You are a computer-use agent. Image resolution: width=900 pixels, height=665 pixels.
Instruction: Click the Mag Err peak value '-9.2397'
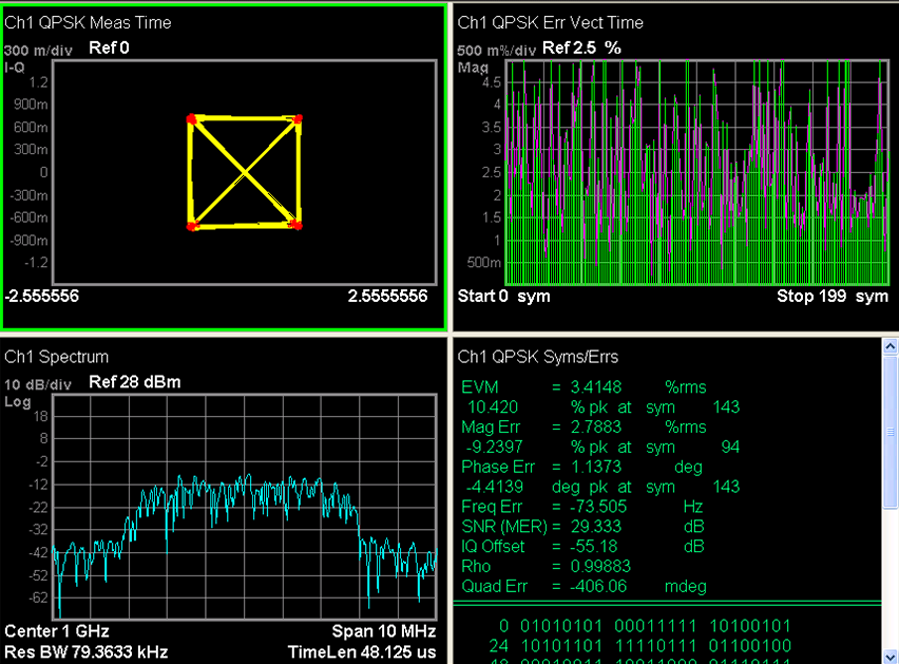point(494,447)
